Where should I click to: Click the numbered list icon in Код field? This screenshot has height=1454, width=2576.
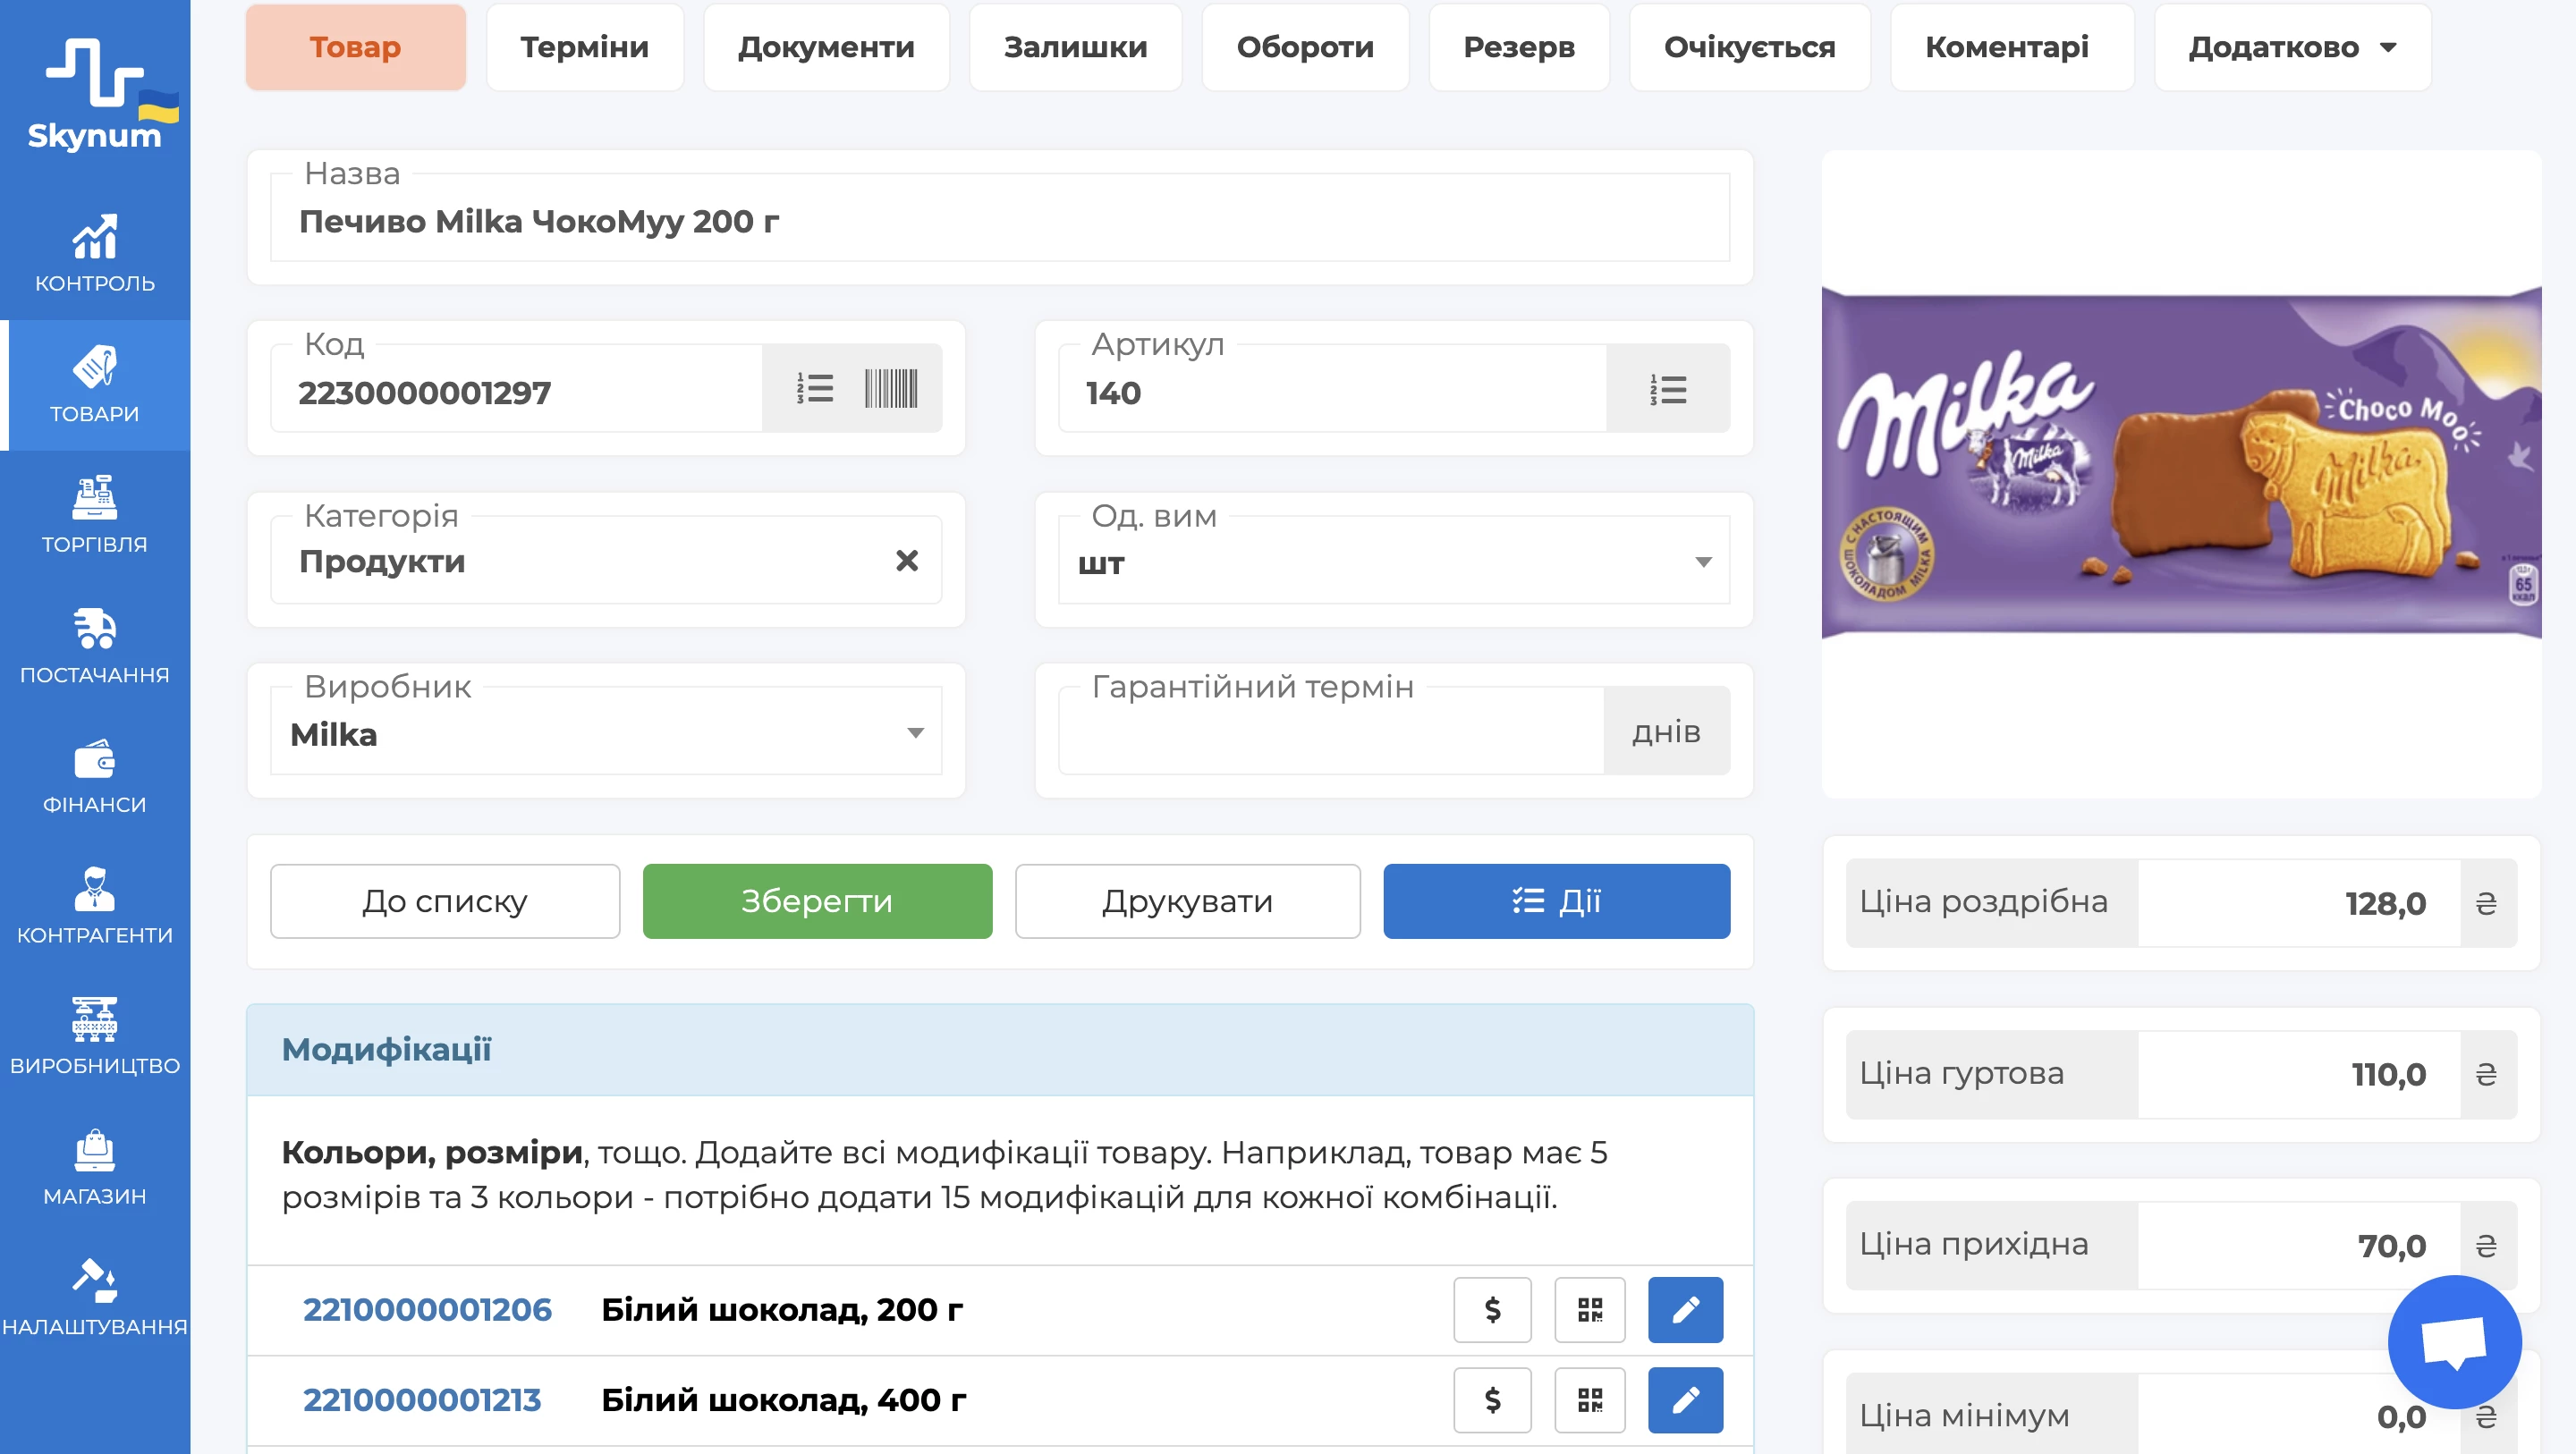(815, 389)
